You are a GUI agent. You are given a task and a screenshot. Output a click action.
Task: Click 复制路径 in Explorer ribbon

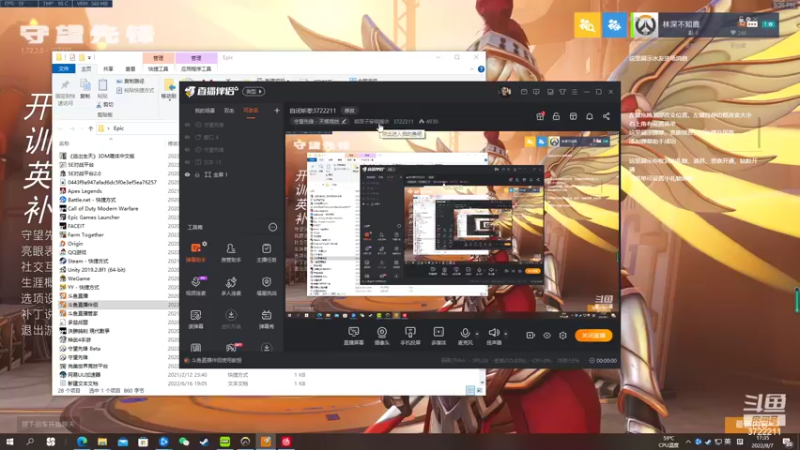coord(131,81)
